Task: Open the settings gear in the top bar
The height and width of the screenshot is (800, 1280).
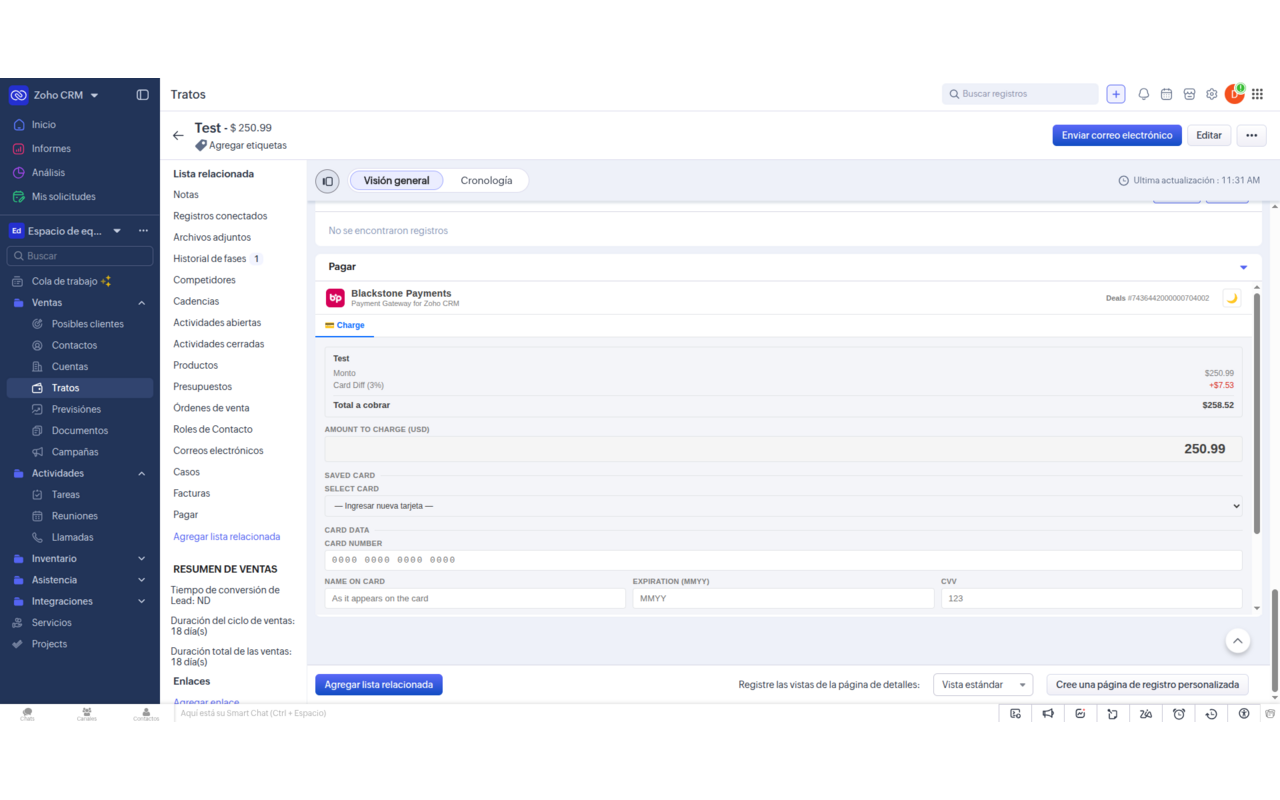Action: [x=1211, y=94]
